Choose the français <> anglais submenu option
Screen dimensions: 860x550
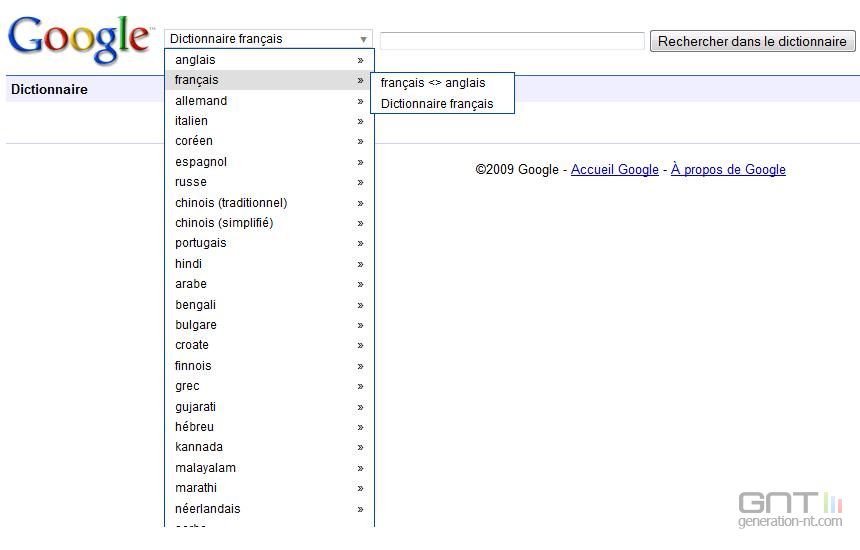[x=433, y=83]
